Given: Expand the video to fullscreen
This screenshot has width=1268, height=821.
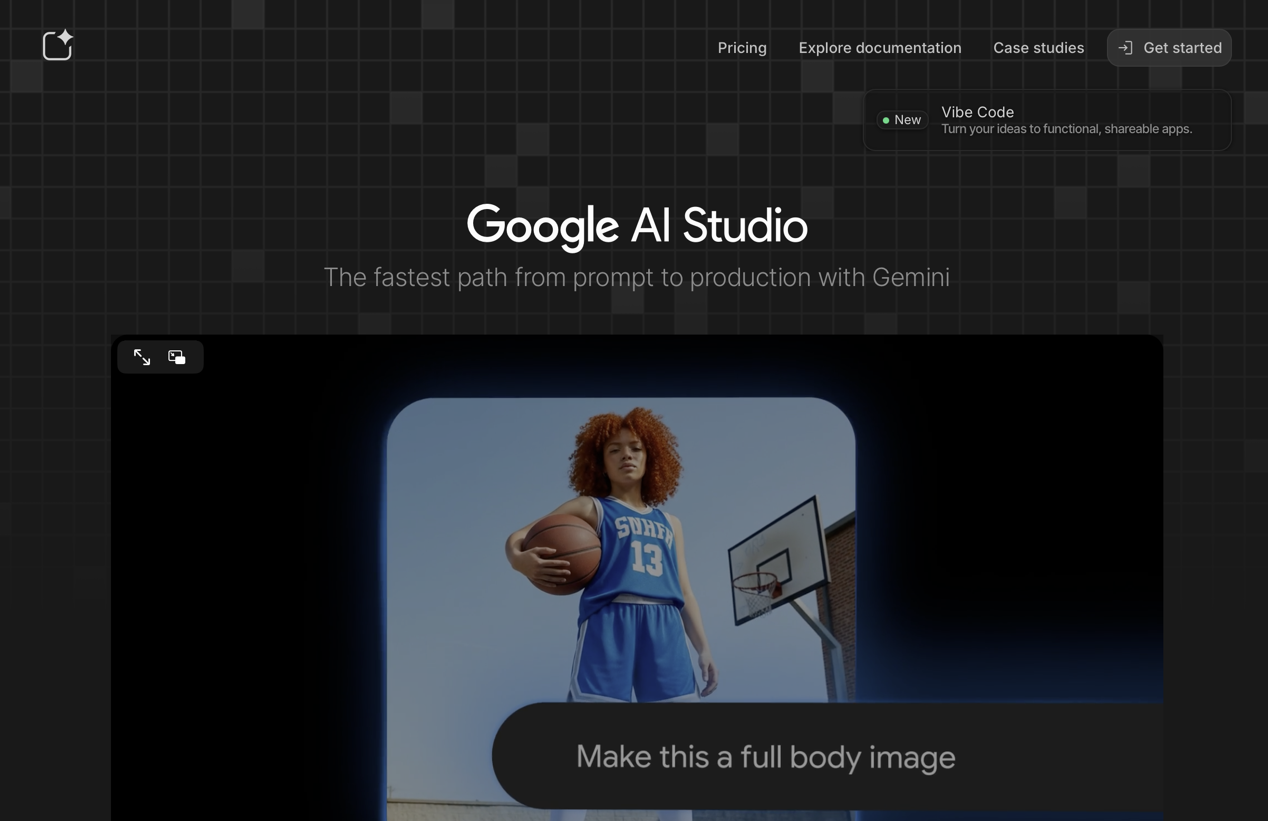Looking at the screenshot, I should click(x=142, y=357).
